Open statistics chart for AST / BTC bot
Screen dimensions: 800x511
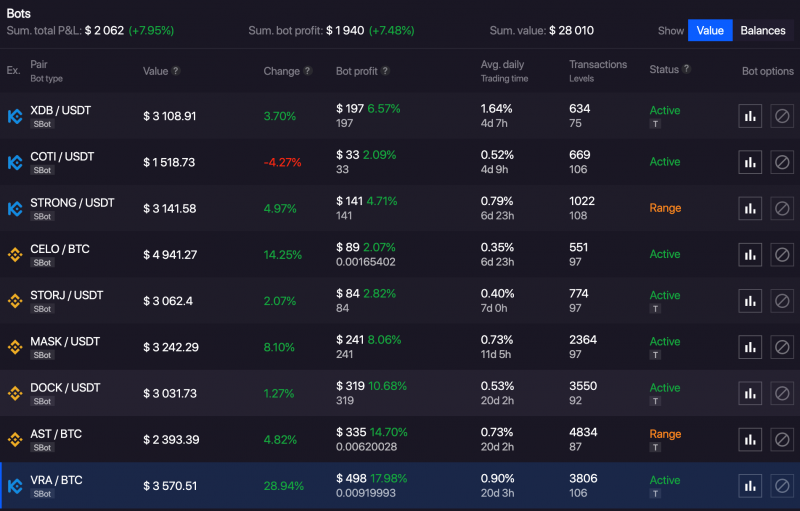[750, 440]
